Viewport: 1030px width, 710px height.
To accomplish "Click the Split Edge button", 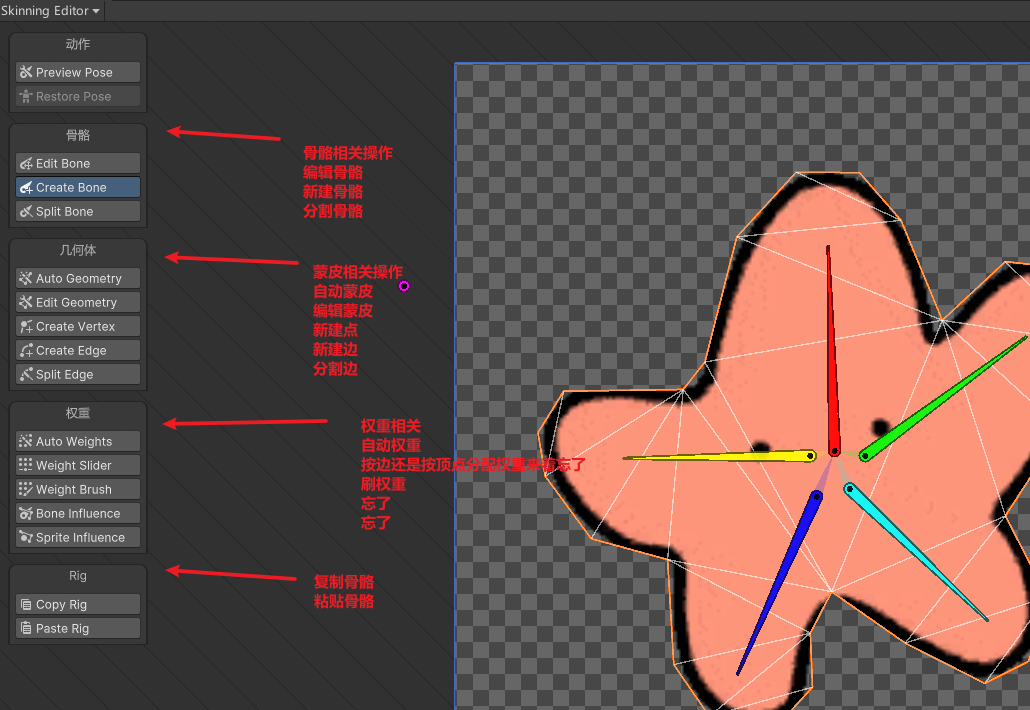I will (78, 375).
